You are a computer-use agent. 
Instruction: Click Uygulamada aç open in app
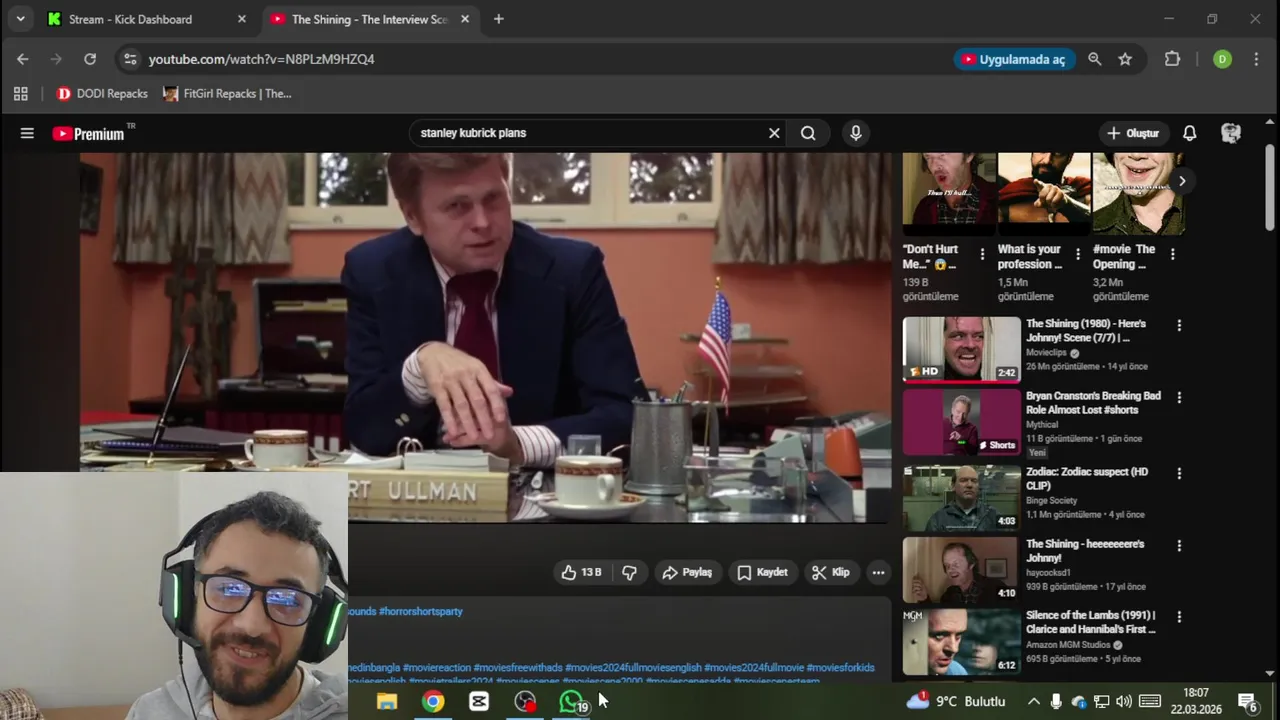1014,59
